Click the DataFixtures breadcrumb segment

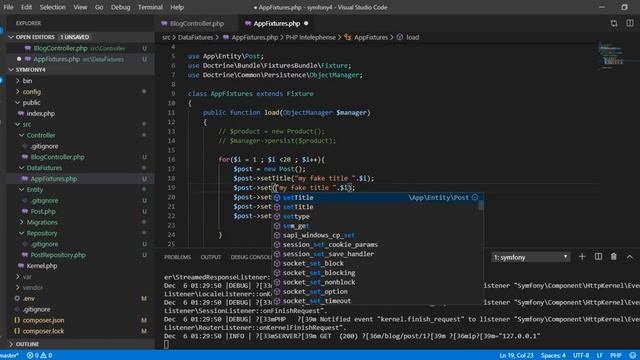[x=196, y=37]
